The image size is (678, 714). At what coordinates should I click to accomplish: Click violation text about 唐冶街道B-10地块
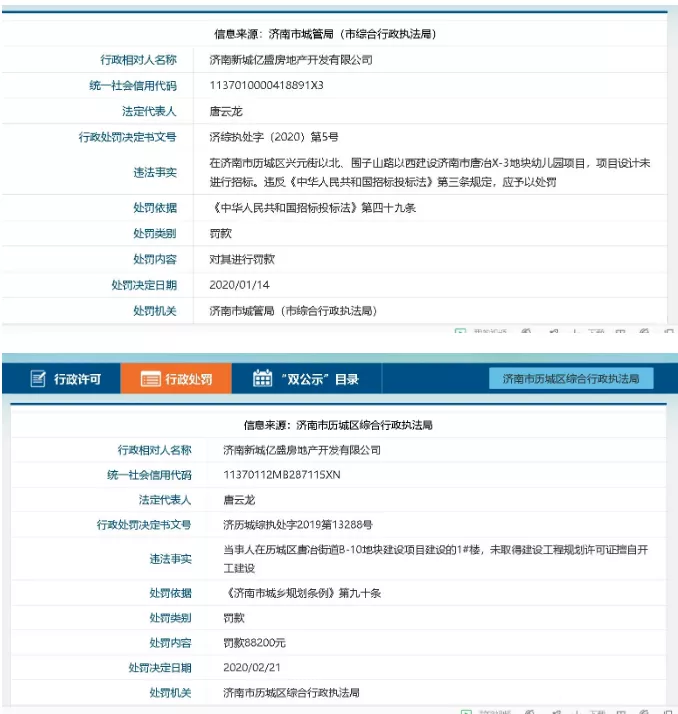[x=435, y=559]
